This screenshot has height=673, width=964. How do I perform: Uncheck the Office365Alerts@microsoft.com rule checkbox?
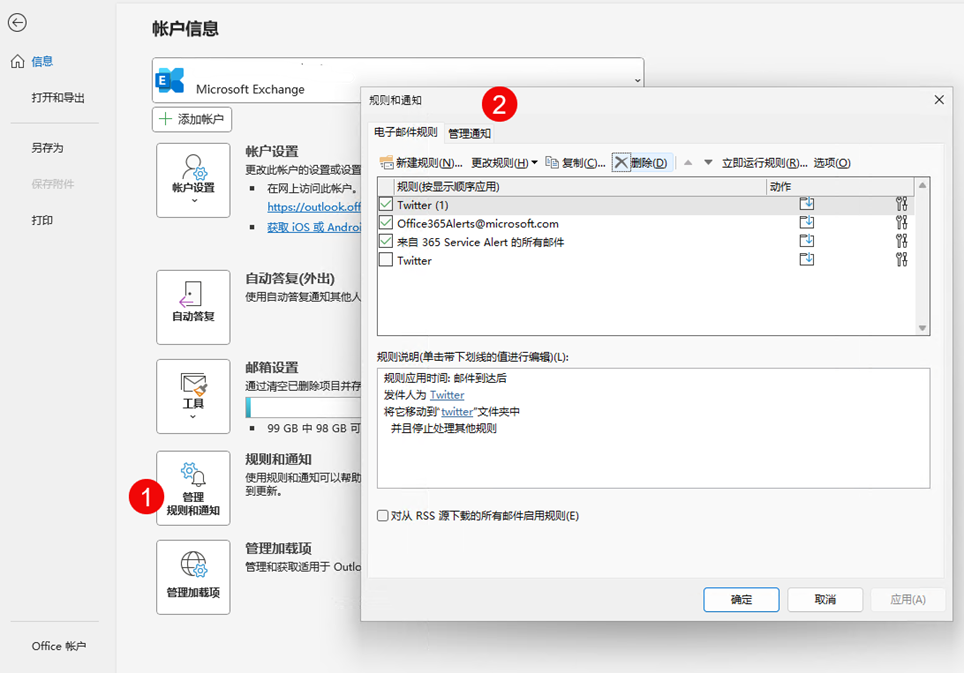click(386, 222)
